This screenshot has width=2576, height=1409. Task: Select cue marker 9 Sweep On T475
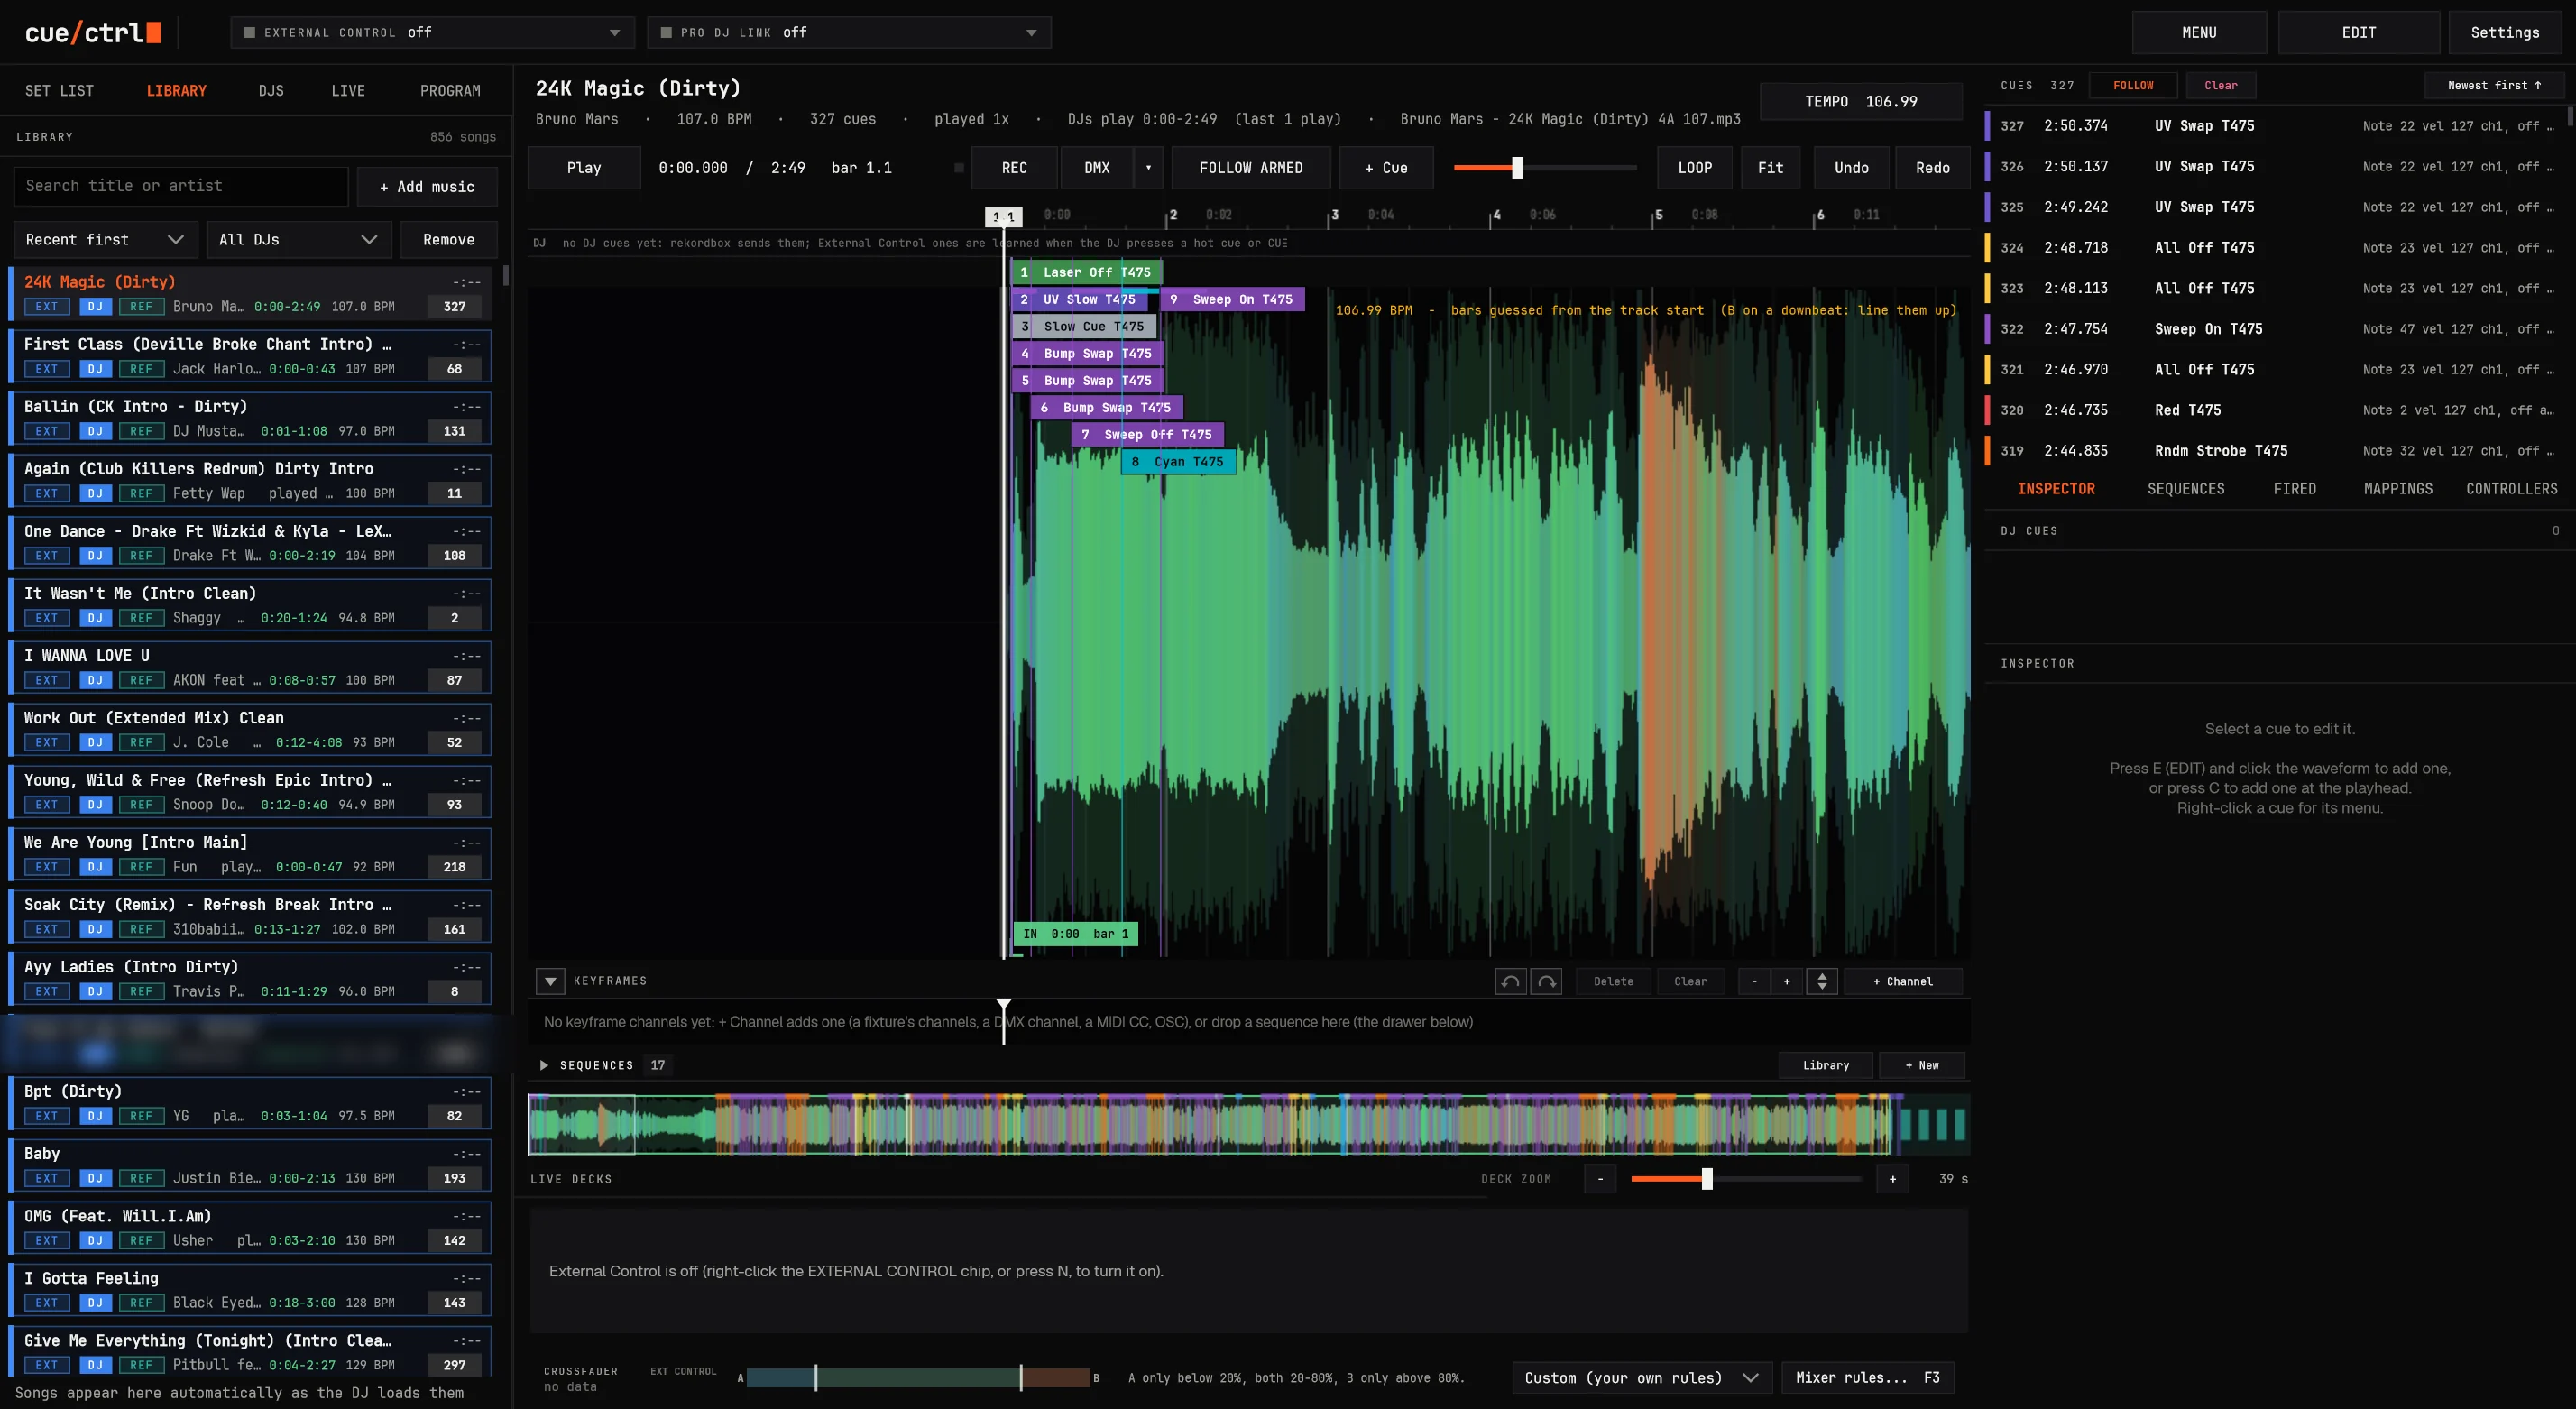[1232, 299]
